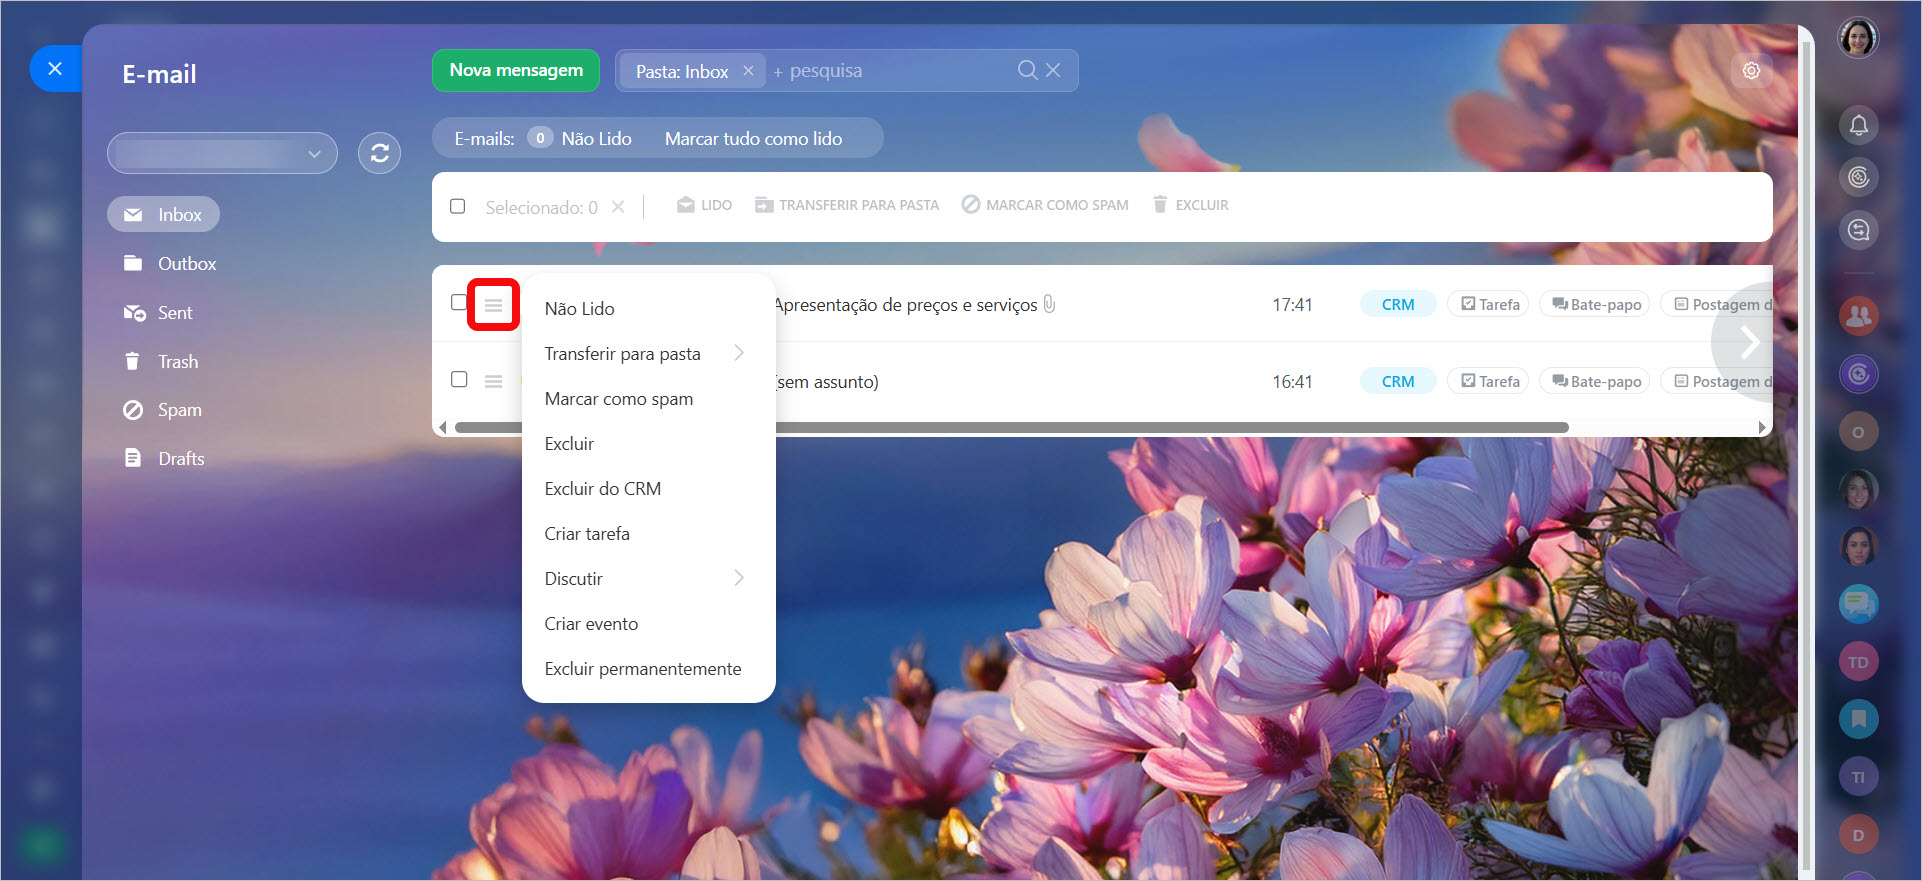
Task: Click the magnifier search icon
Action: 1027,70
